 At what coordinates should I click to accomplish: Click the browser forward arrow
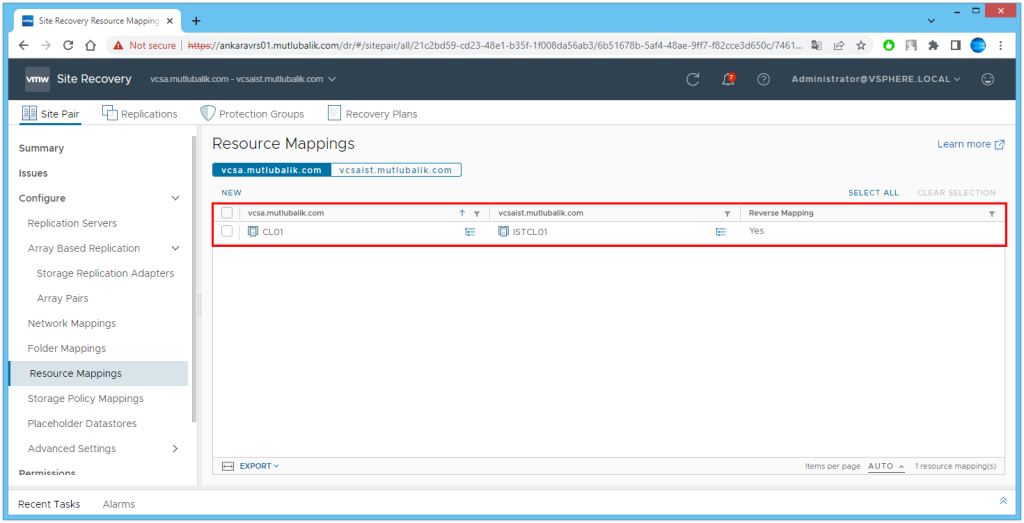tap(46, 46)
